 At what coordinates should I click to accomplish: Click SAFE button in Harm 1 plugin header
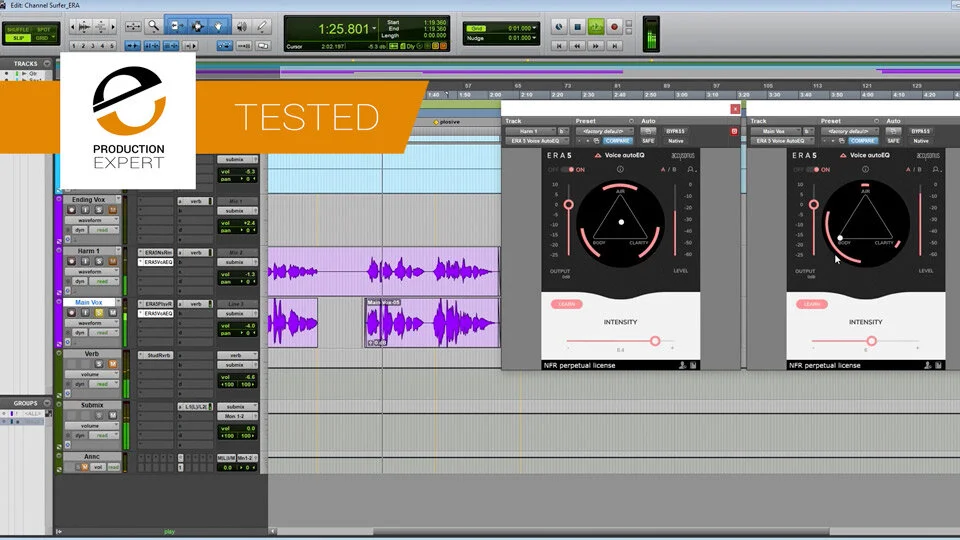648,141
